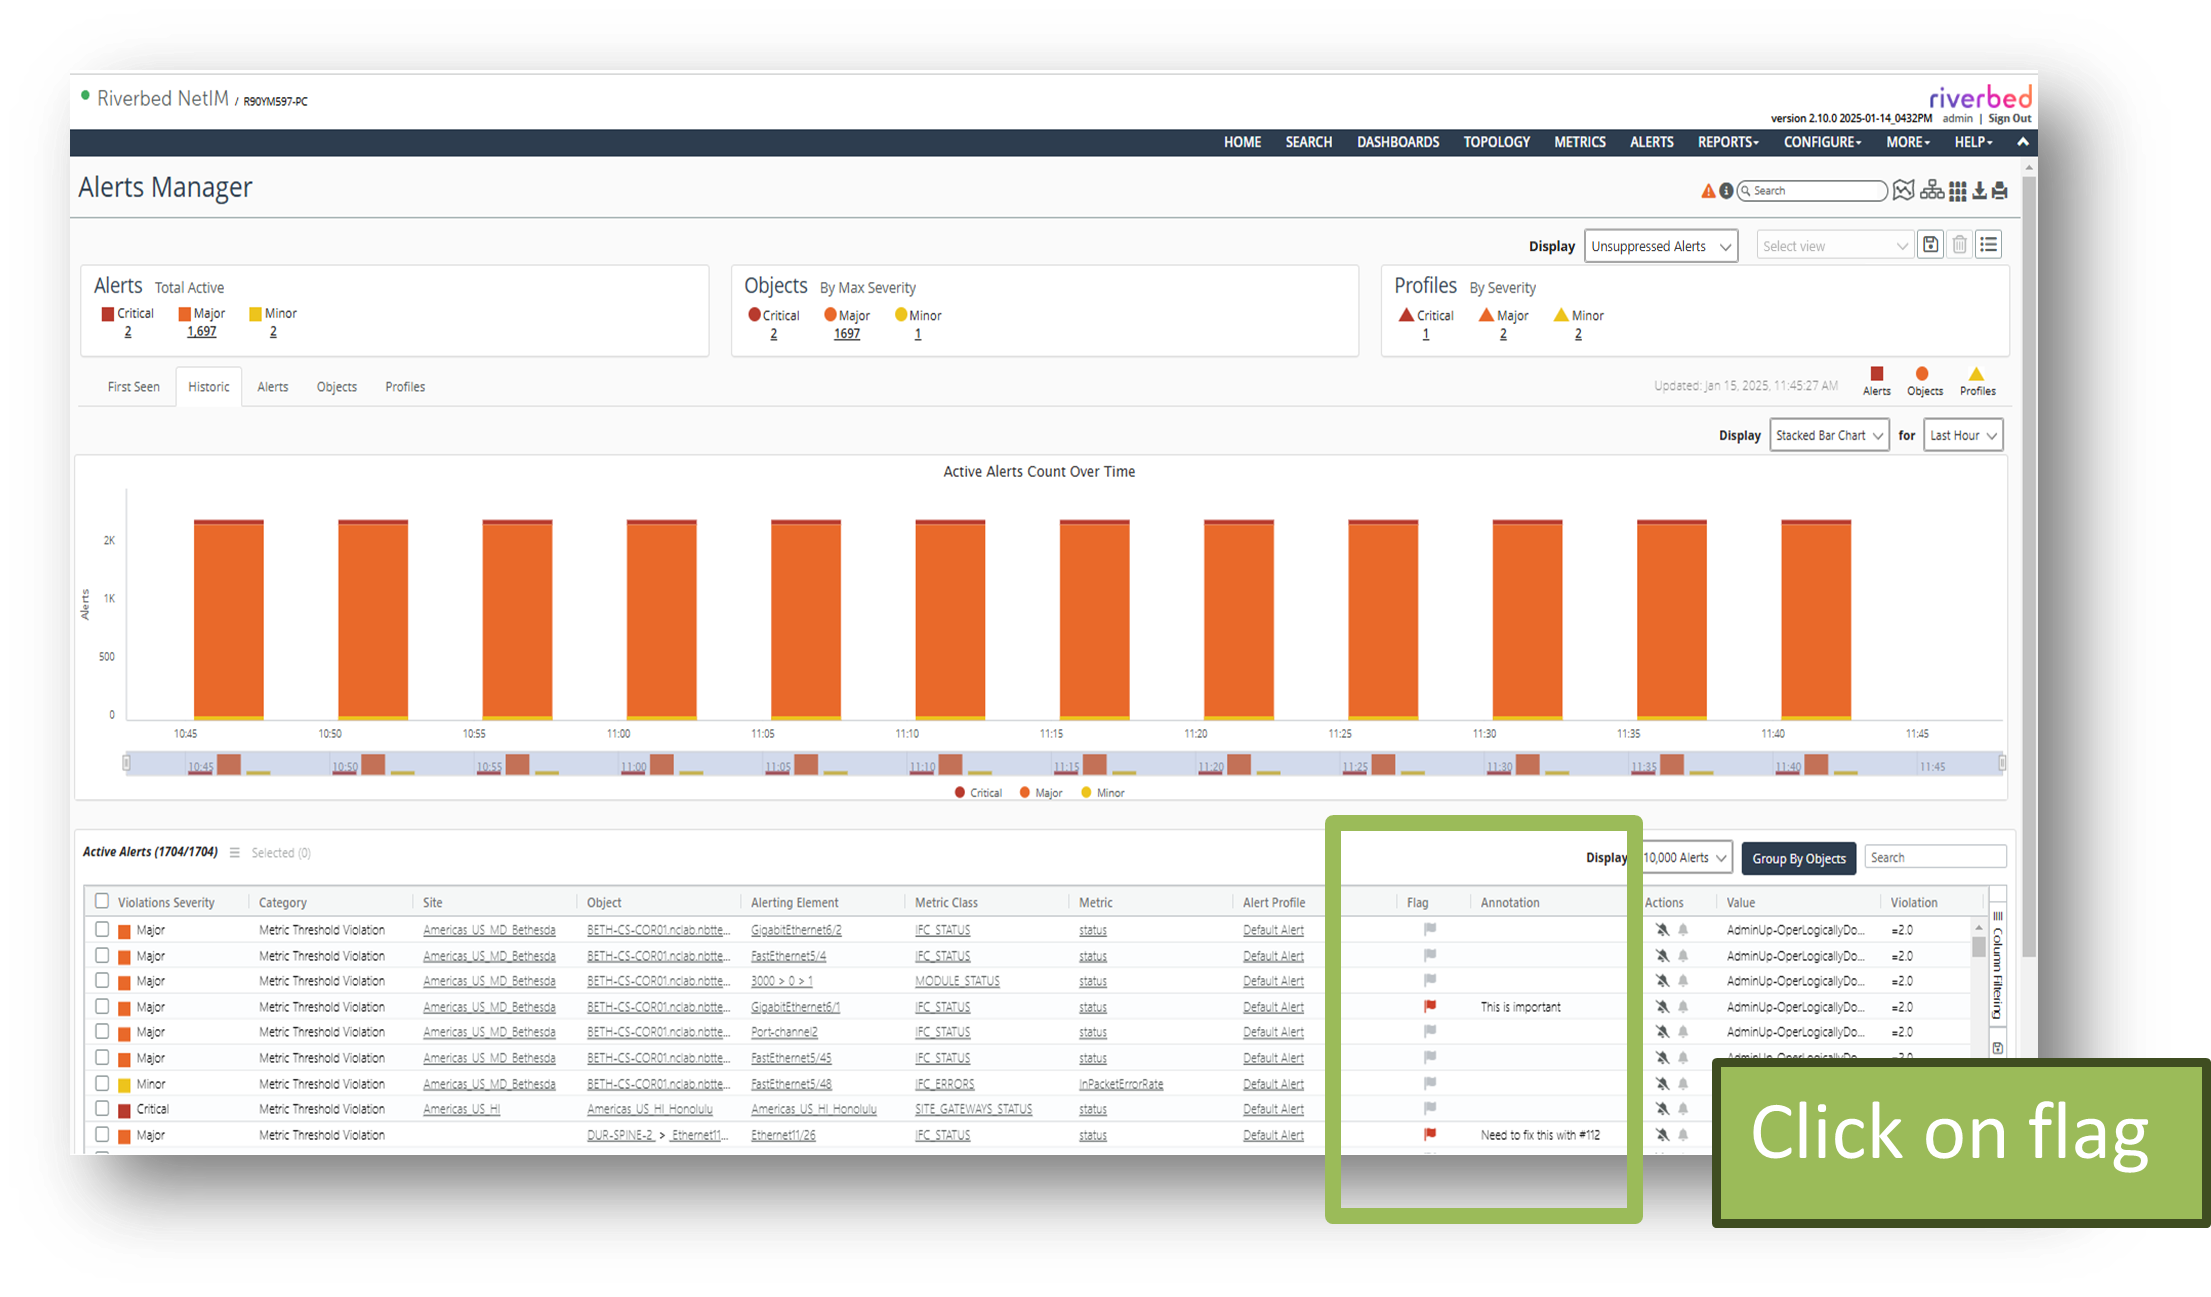This screenshot has height=1297, width=2211.
Task: Click the red flag on 'This is important' row
Action: (1430, 1006)
